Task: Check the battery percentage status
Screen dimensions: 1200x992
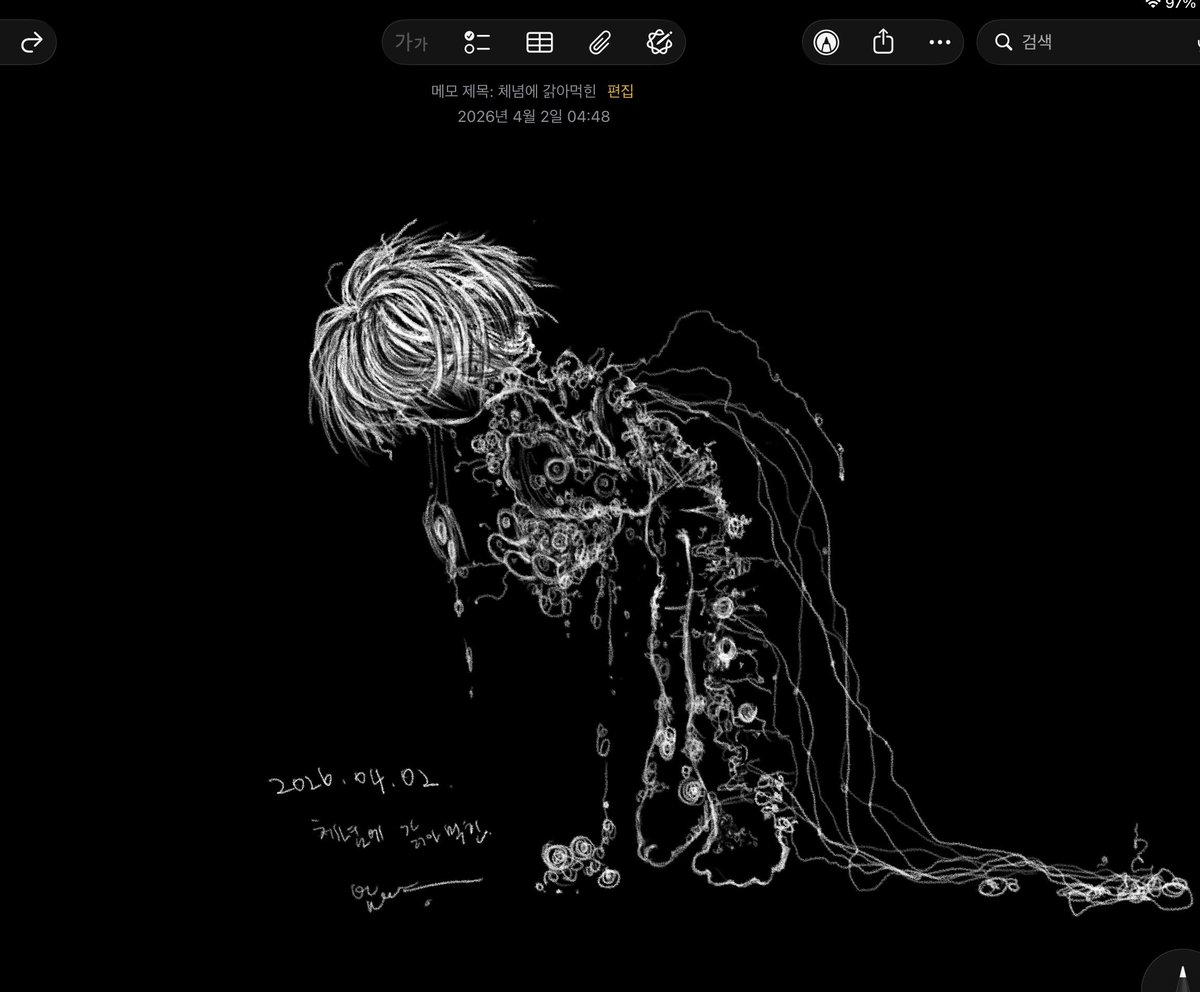Action: tap(1181, 4)
